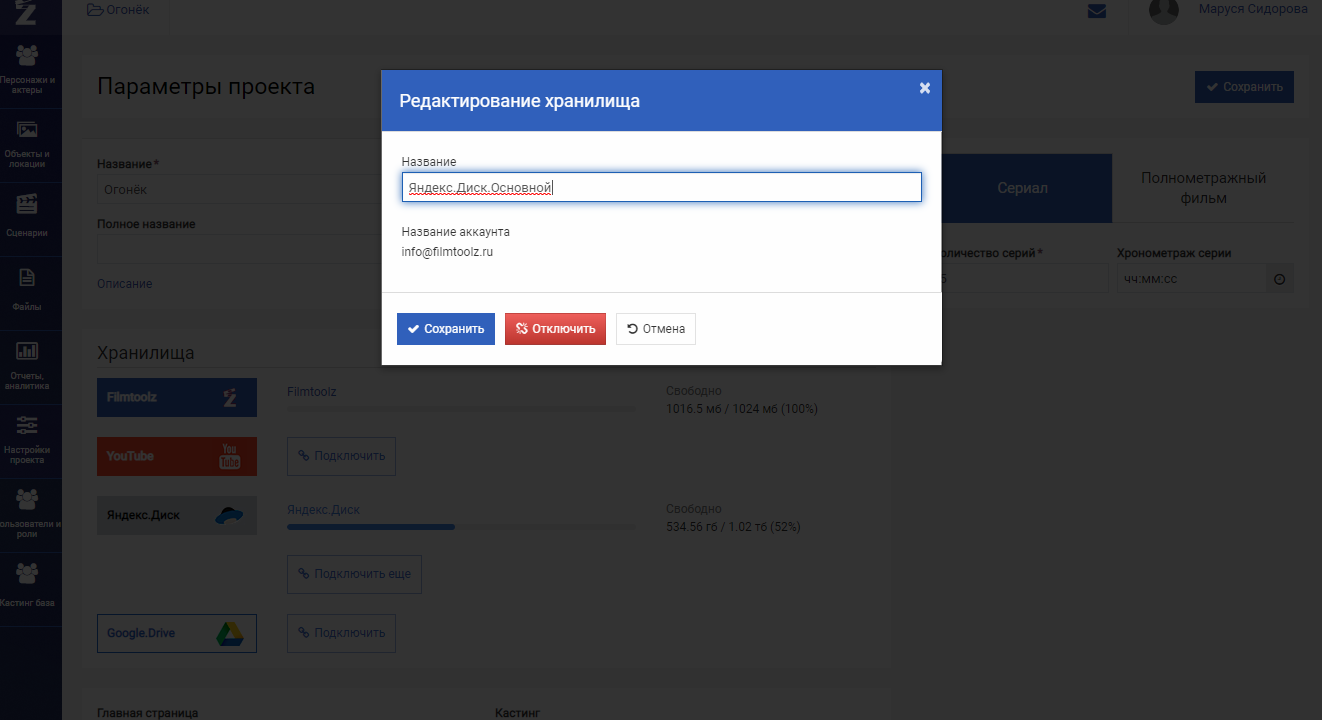The width and height of the screenshot is (1322, 720).
Task: Click the Filmtoolz storage tile
Action: (x=177, y=397)
